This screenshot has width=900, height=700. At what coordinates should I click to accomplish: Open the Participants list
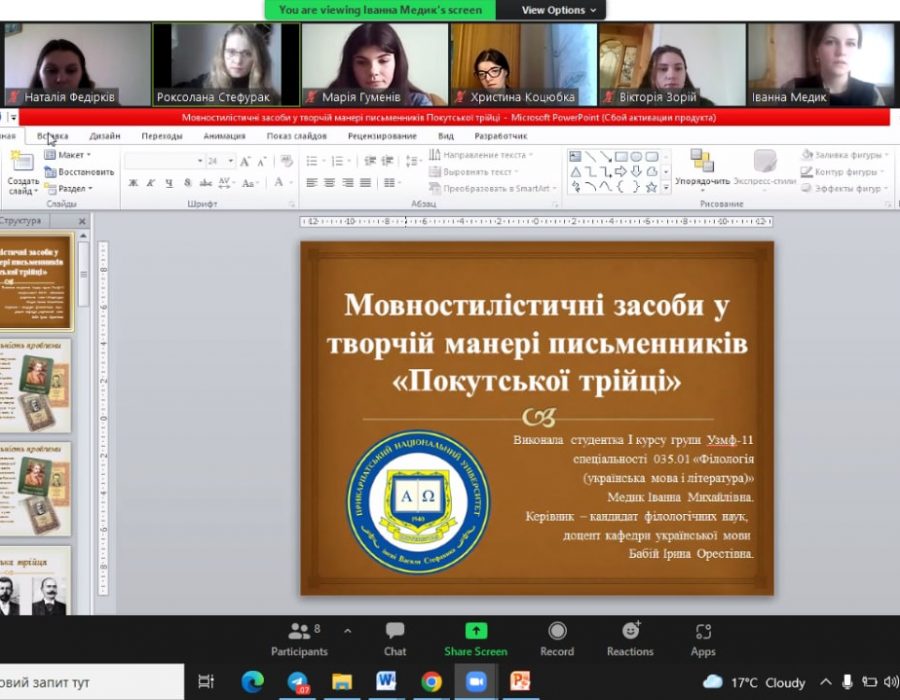coord(299,638)
